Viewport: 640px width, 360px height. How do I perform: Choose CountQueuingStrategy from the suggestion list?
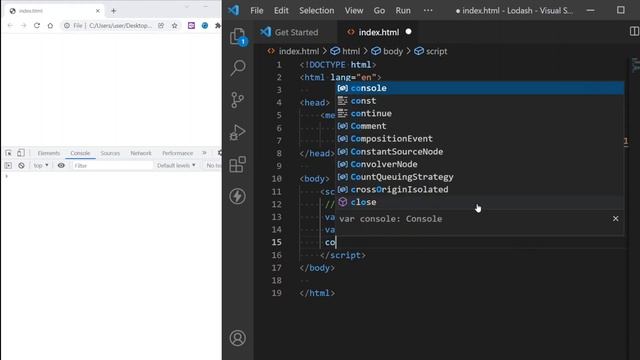click(480, 177)
